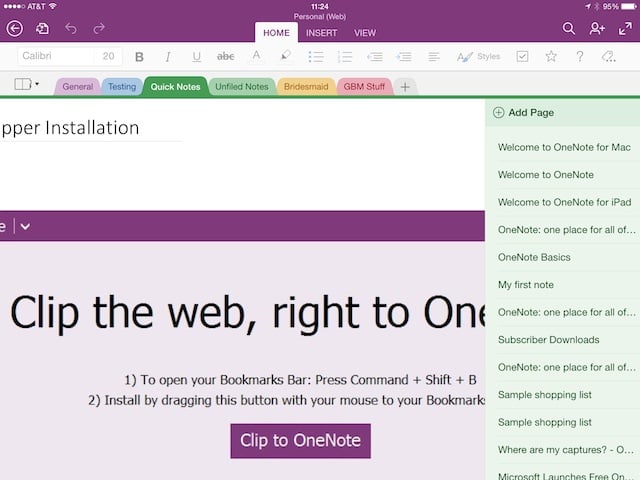Open the Quick Notes section tab

pos(176,87)
